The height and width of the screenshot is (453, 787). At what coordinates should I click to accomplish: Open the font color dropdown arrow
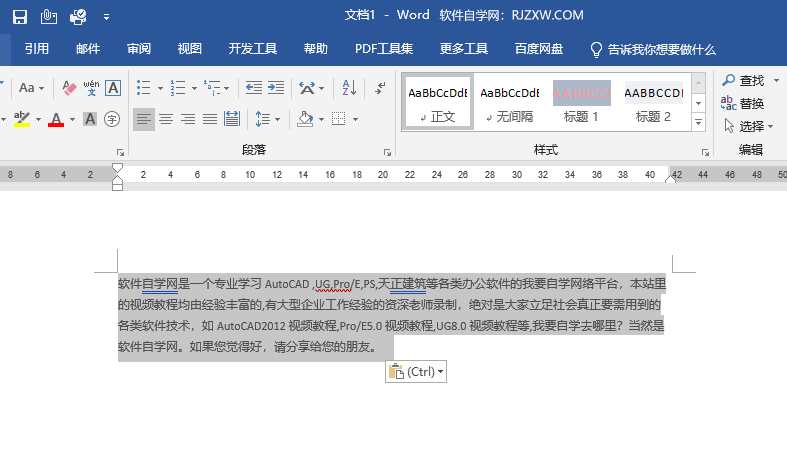[72, 119]
